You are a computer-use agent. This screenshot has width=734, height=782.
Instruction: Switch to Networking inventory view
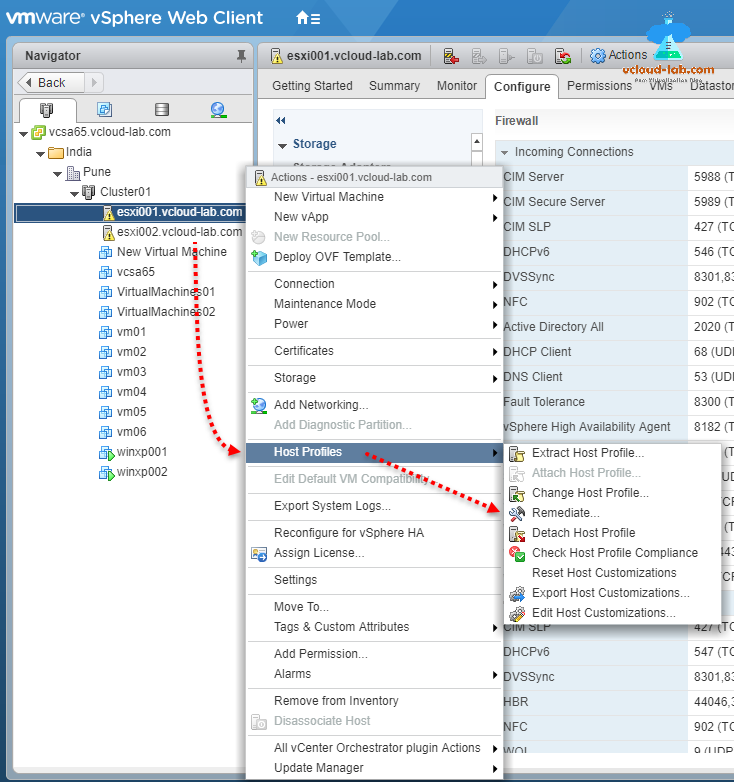218,110
